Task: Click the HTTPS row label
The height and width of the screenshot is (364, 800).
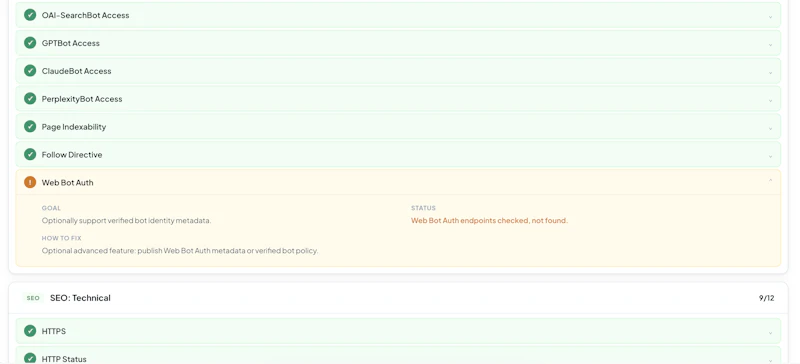Action: 54,331
